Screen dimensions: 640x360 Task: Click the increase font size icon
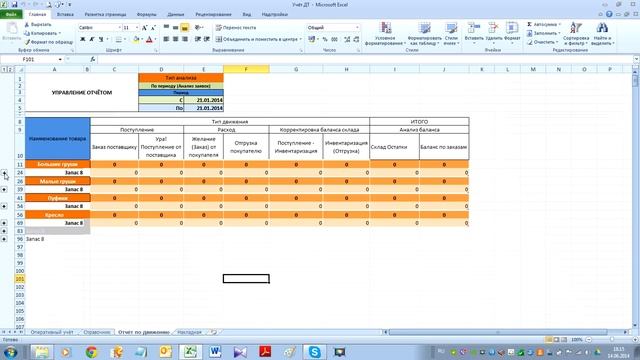tap(144, 28)
